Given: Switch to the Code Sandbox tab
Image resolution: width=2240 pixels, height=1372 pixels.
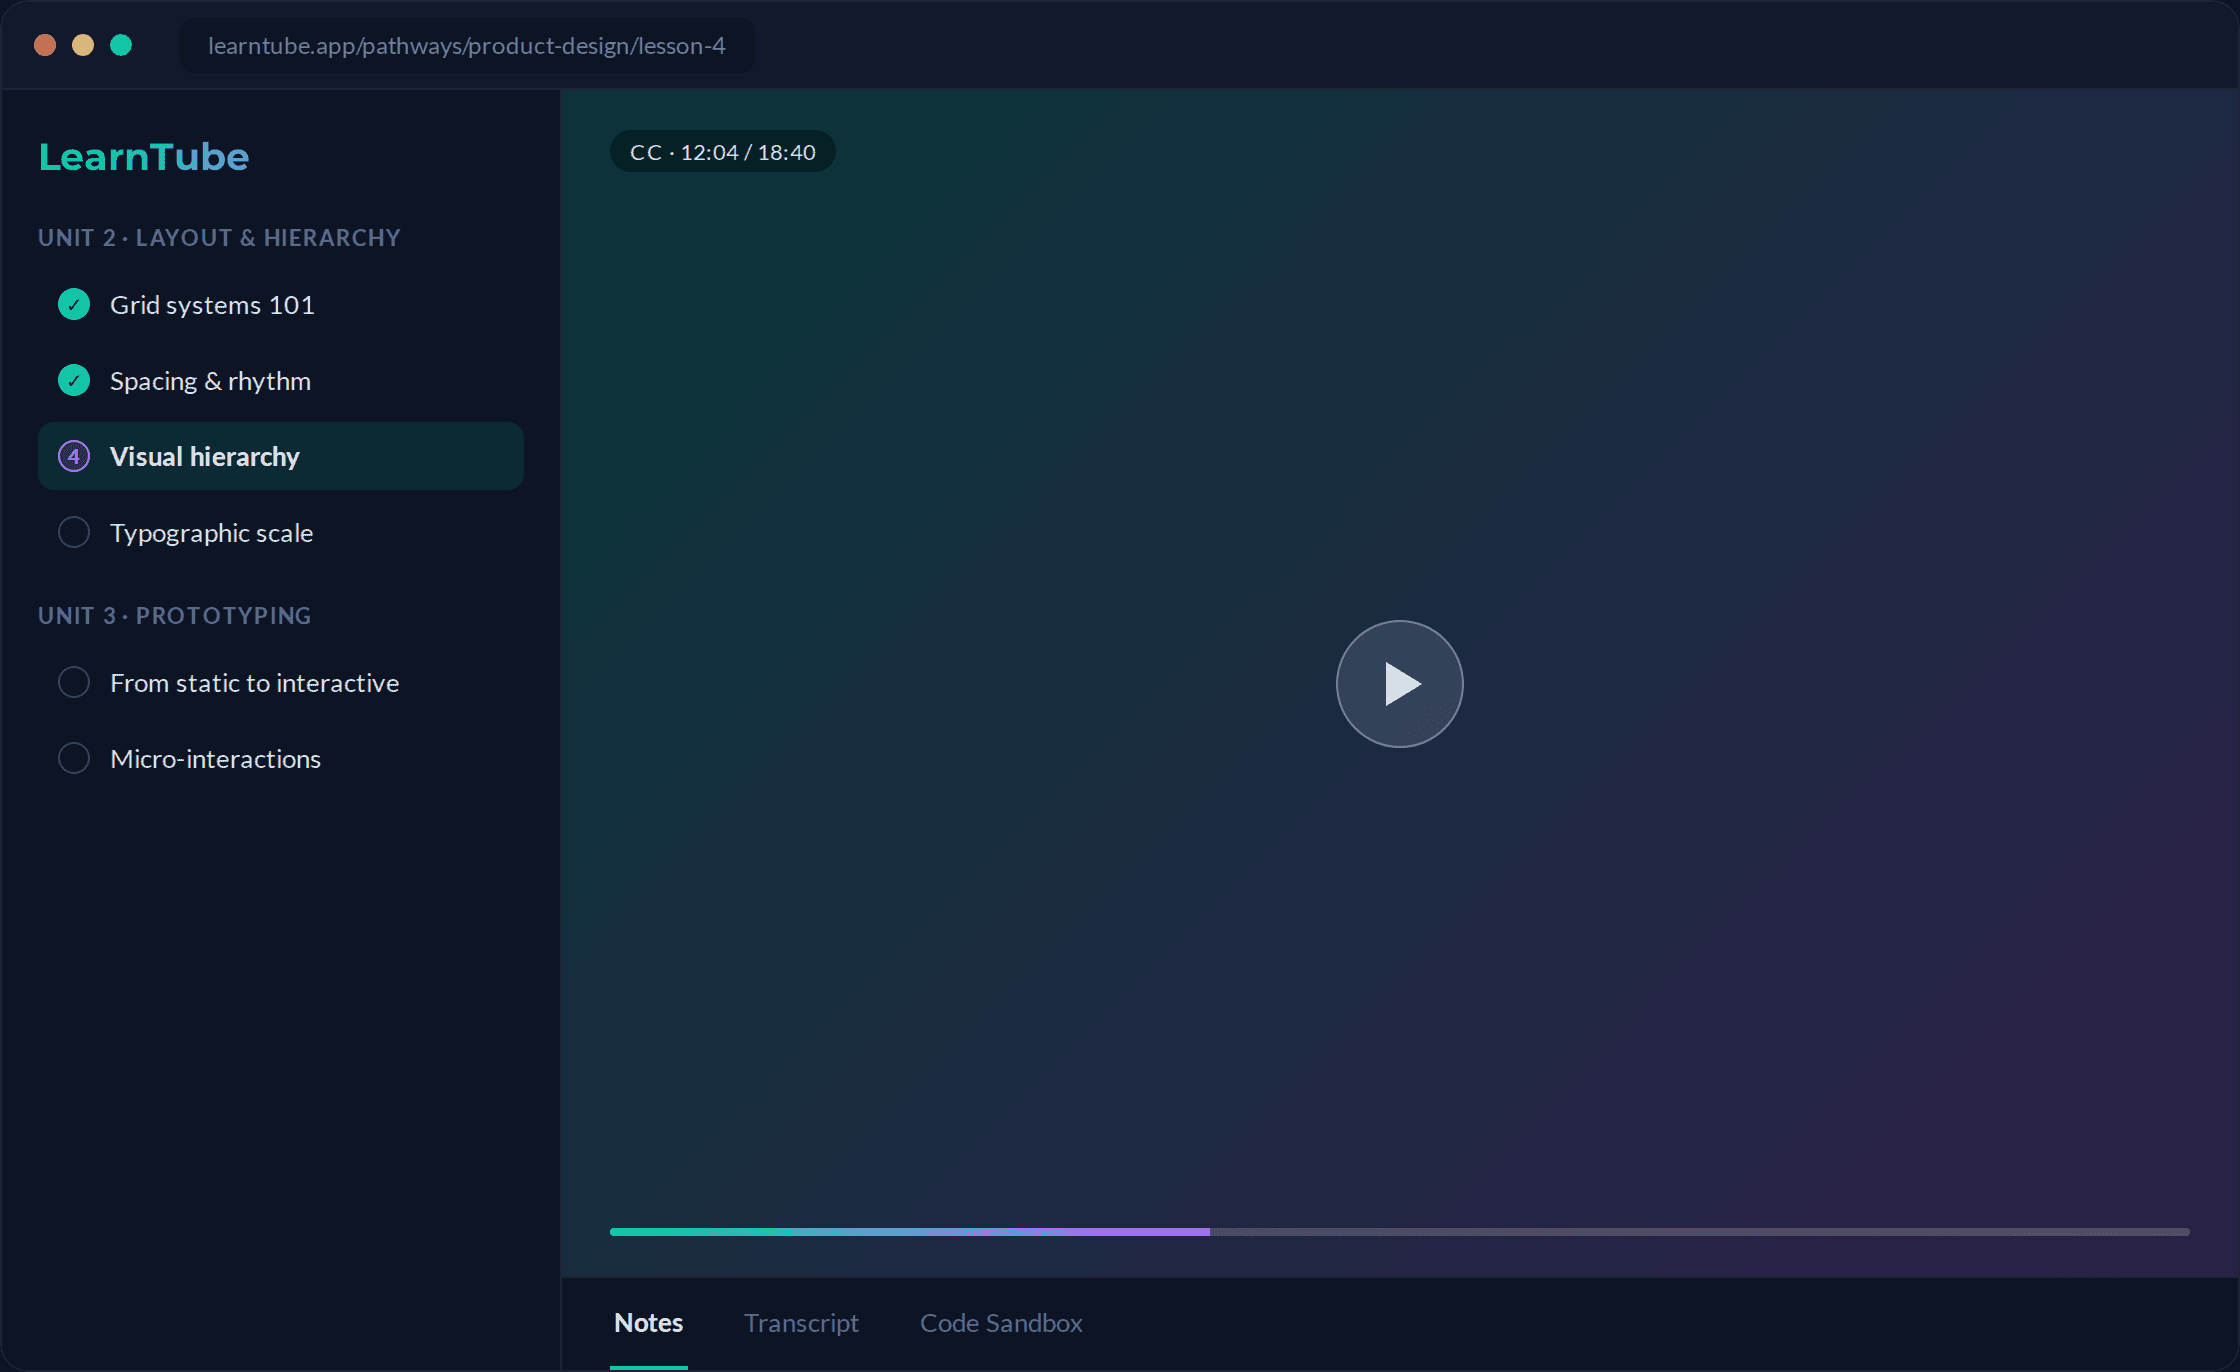Looking at the screenshot, I should [1001, 1323].
